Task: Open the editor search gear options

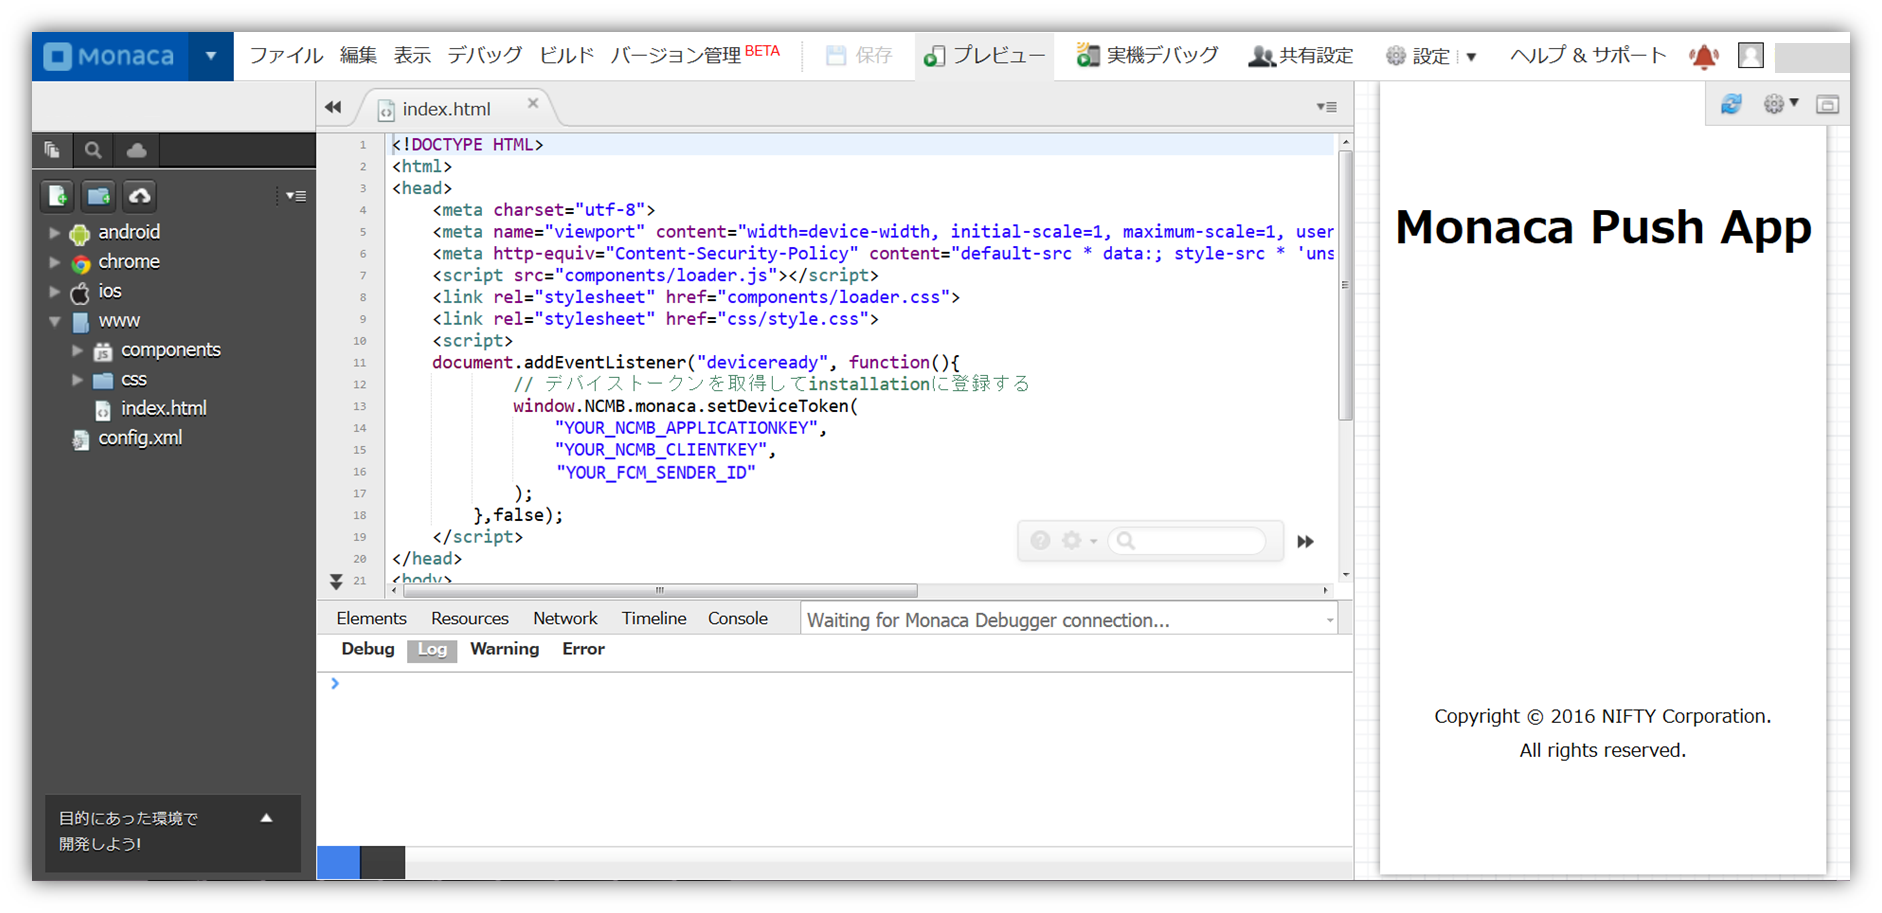Action: [x=1077, y=541]
